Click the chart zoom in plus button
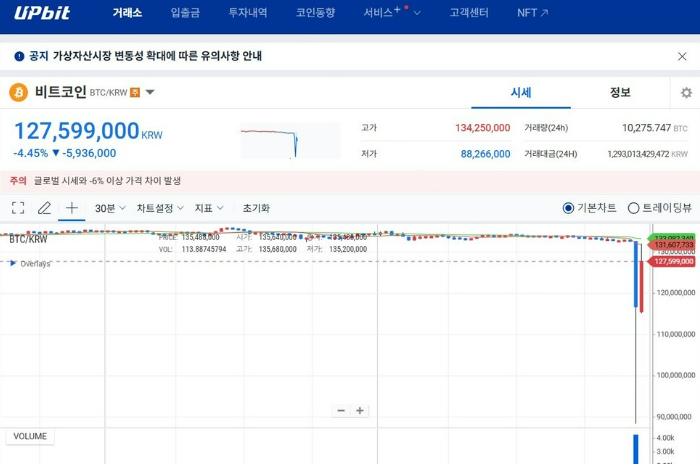The image size is (700, 464). (360, 410)
